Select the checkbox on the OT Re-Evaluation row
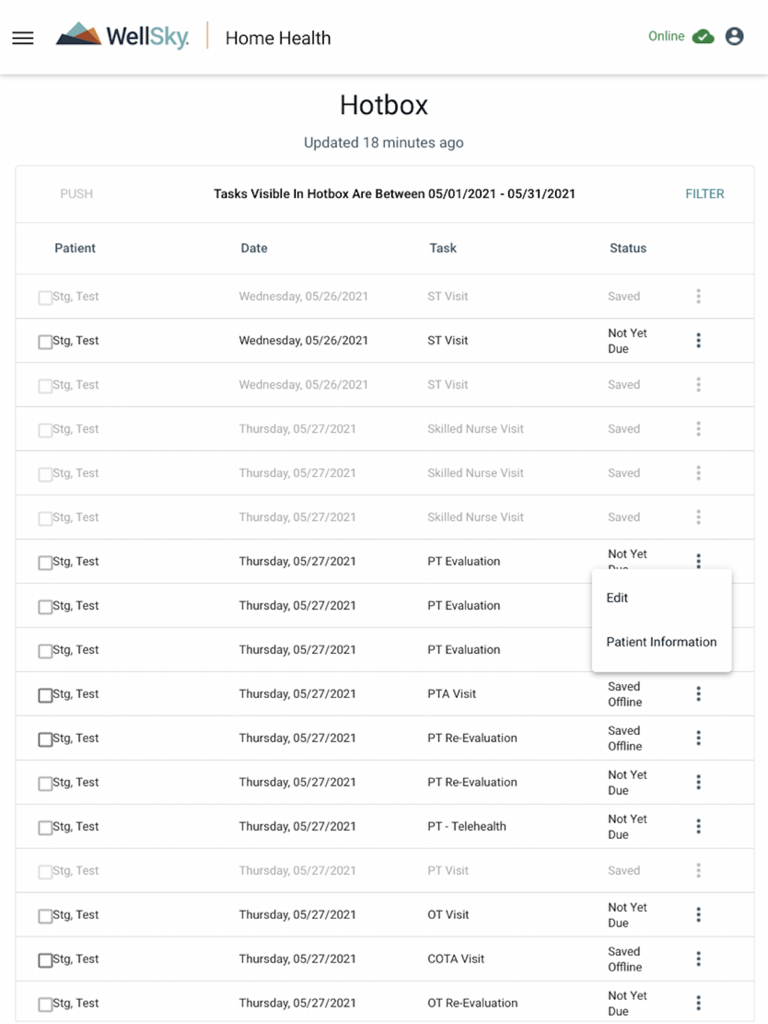Screen dimensions: 768x1024 44,1002
